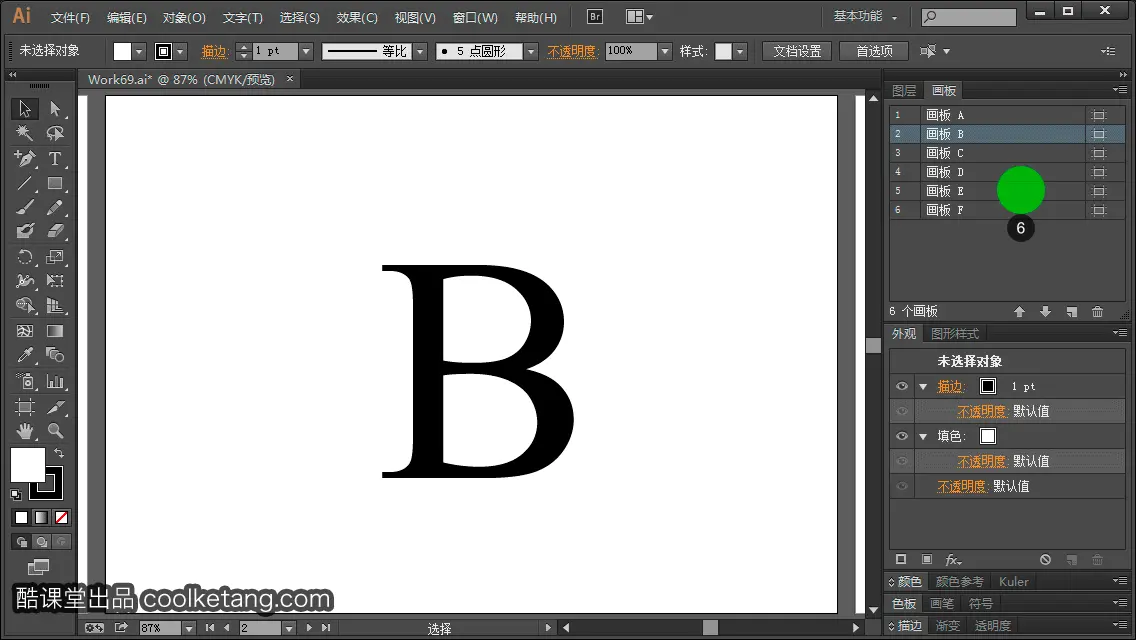Toggle visibility of 填色 appearance row
This screenshot has height=640, width=1136.
902,436
